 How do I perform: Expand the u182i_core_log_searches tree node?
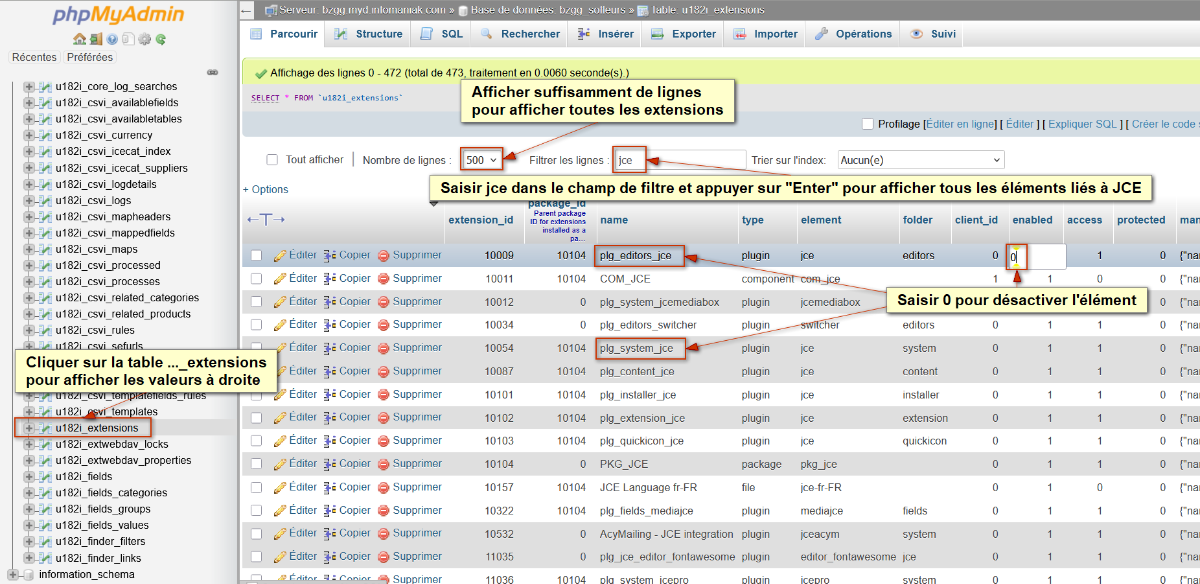pos(29,87)
